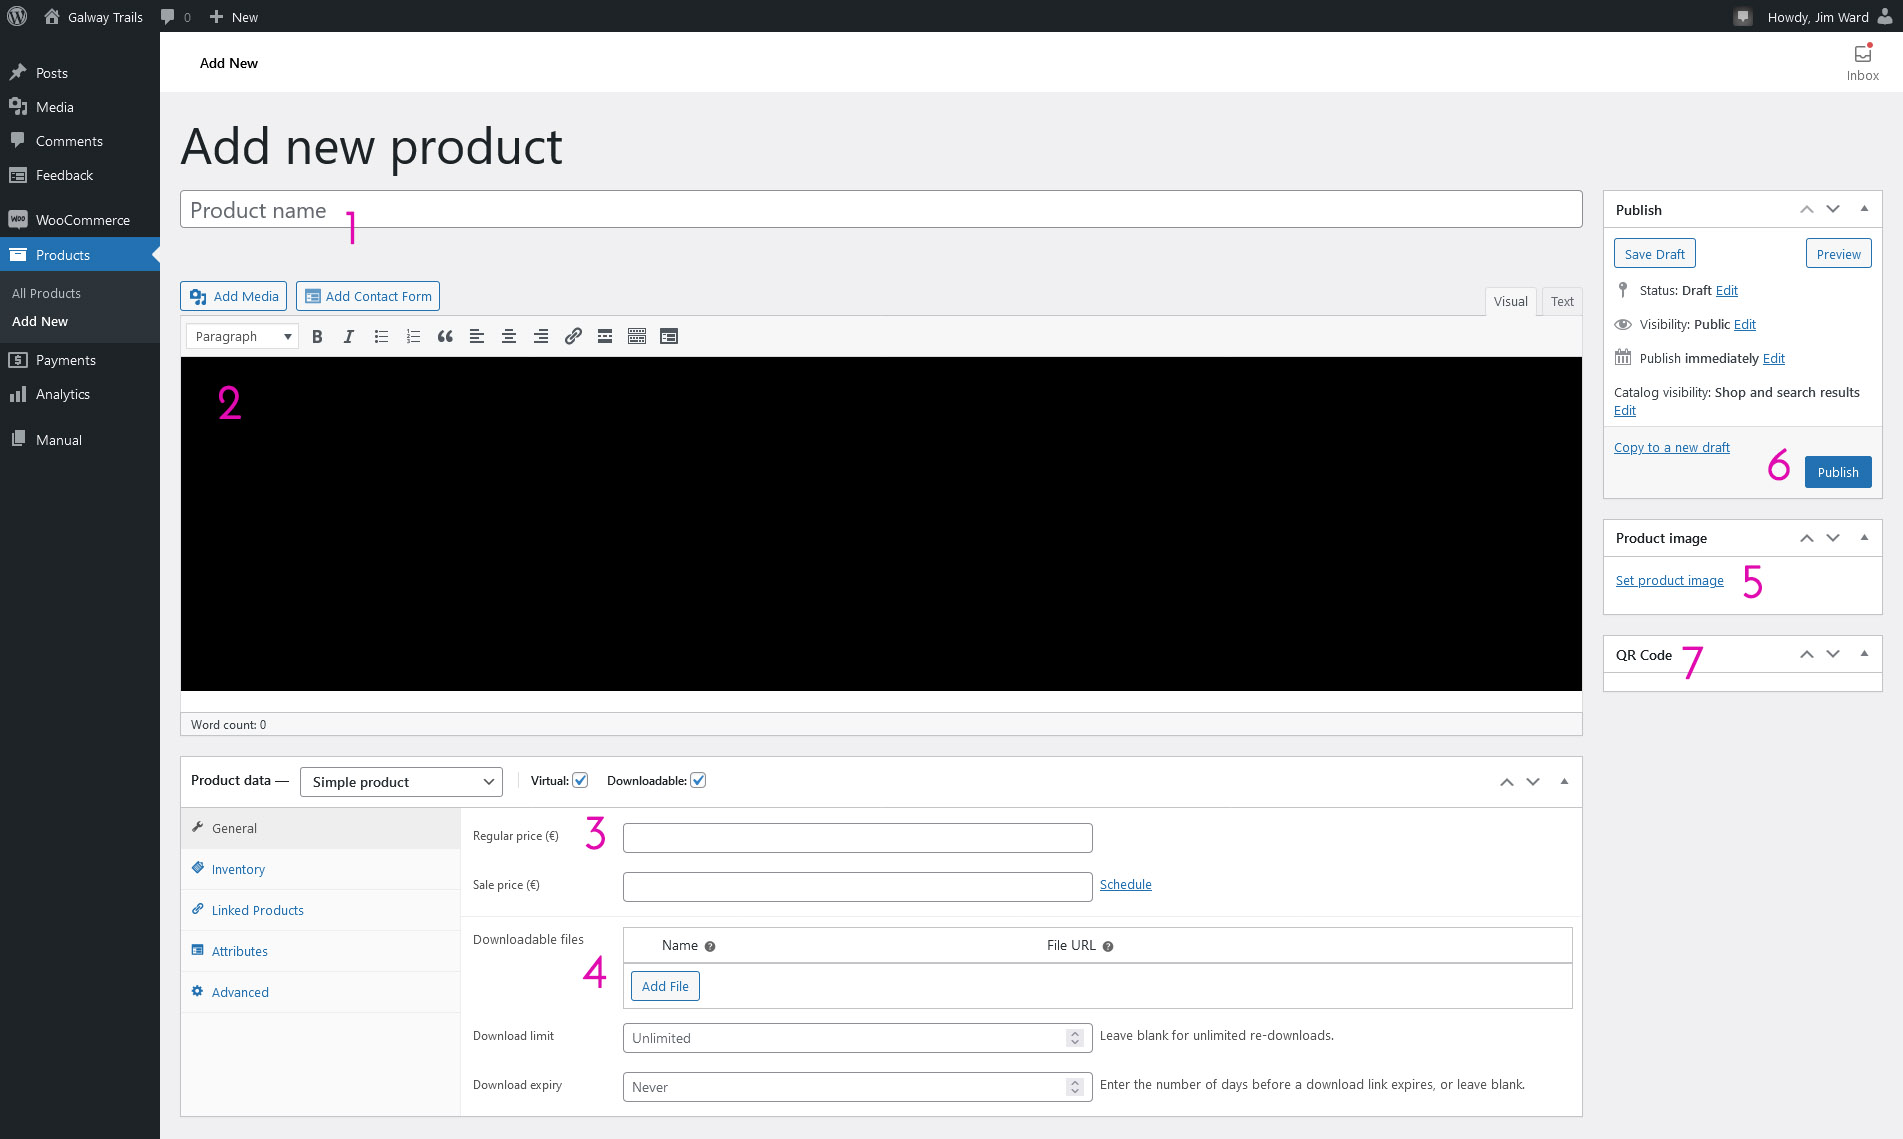Viewport: 1903px width, 1139px height.
Task: Increase the Download limit stepper
Action: click(x=1075, y=1033)
